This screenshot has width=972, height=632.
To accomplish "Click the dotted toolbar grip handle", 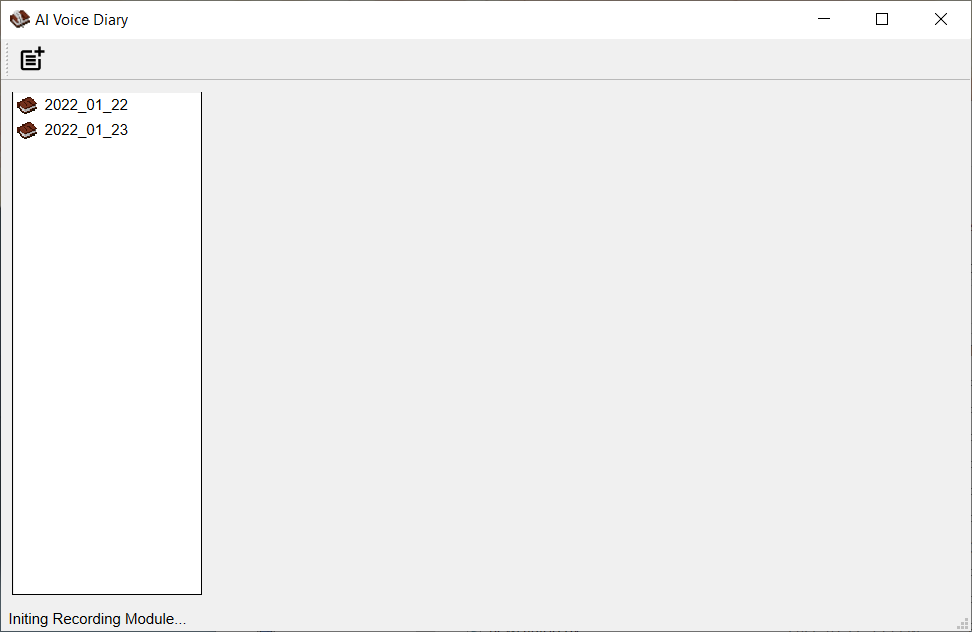I will coord(7,59).
